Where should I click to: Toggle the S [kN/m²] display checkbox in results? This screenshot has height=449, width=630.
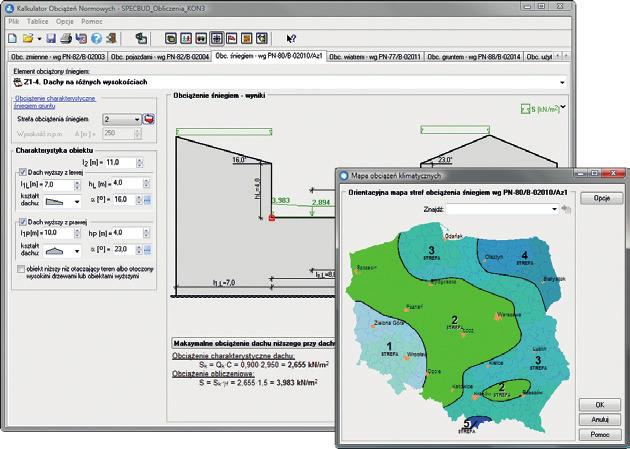coord(525,109)
